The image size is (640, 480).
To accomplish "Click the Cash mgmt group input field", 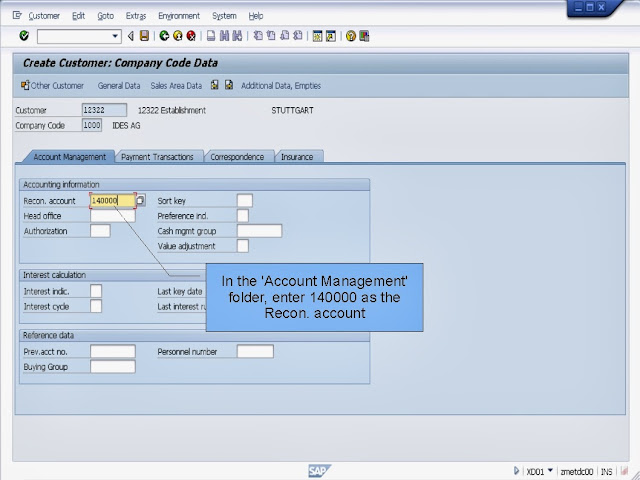I will point(260,231).
